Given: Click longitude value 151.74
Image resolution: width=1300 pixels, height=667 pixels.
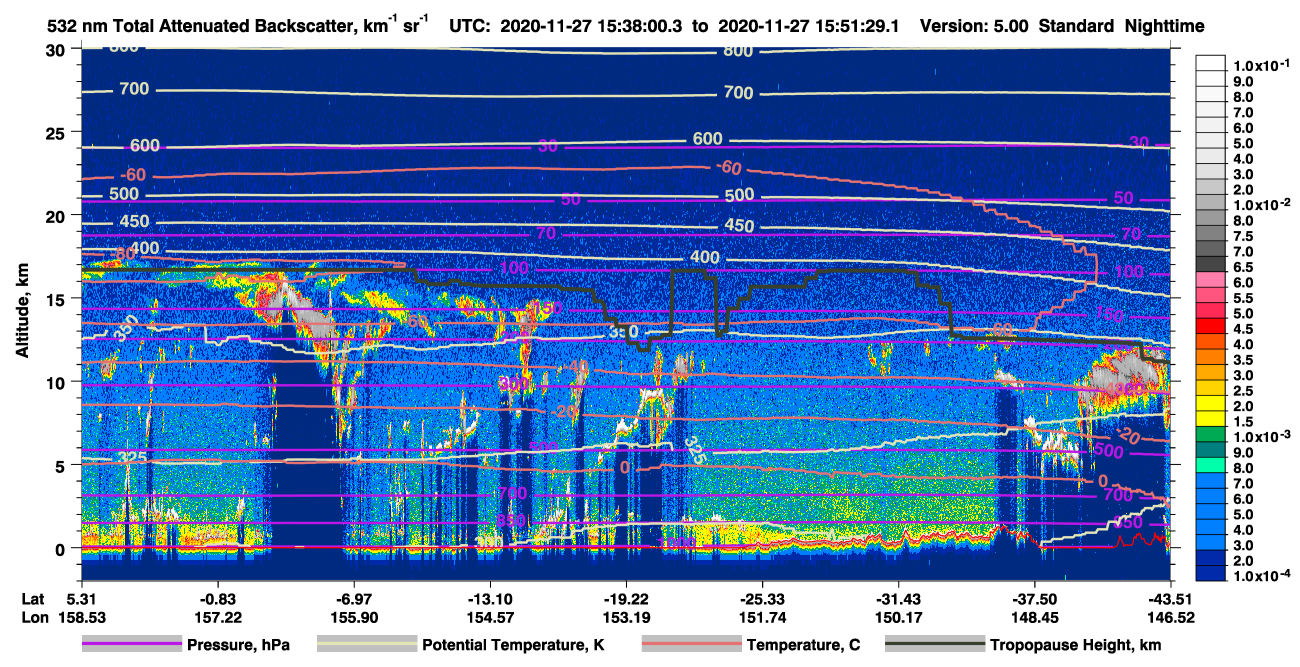Looking at the screenshot, I should pyautogui.click(x=762, y=618).
